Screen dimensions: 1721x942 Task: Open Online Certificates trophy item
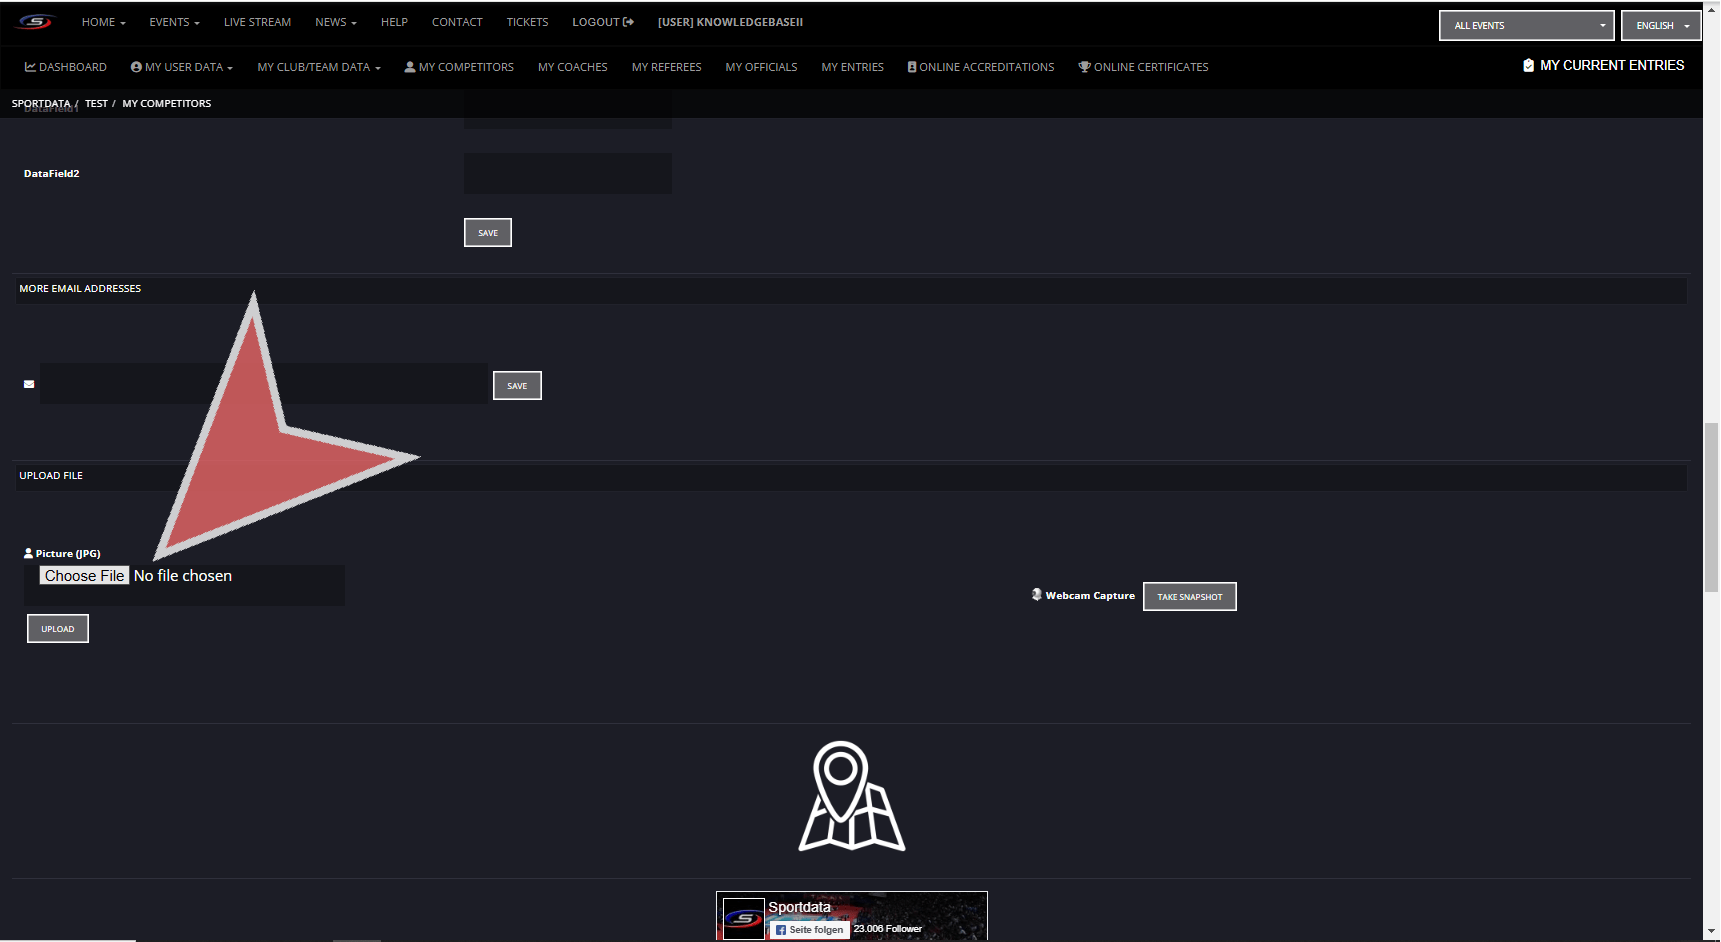click(1143, 67)
